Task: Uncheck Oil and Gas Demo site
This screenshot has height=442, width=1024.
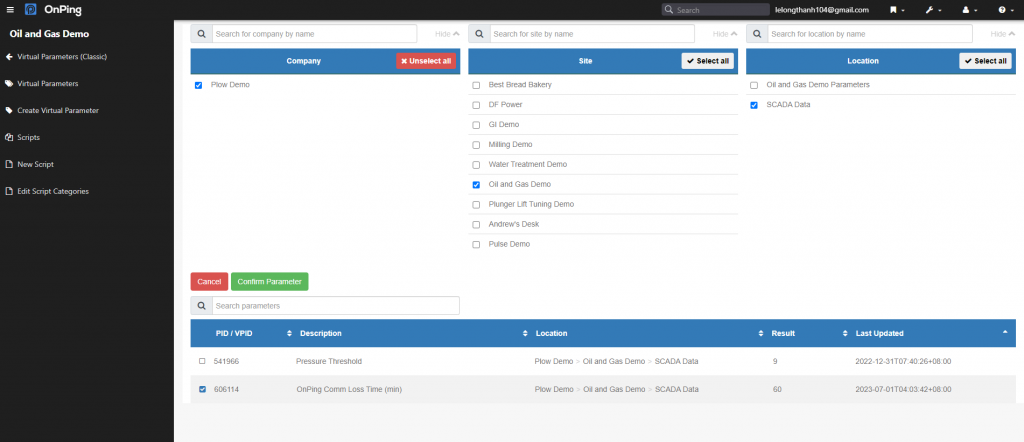Action: click(x=476, y=185)
